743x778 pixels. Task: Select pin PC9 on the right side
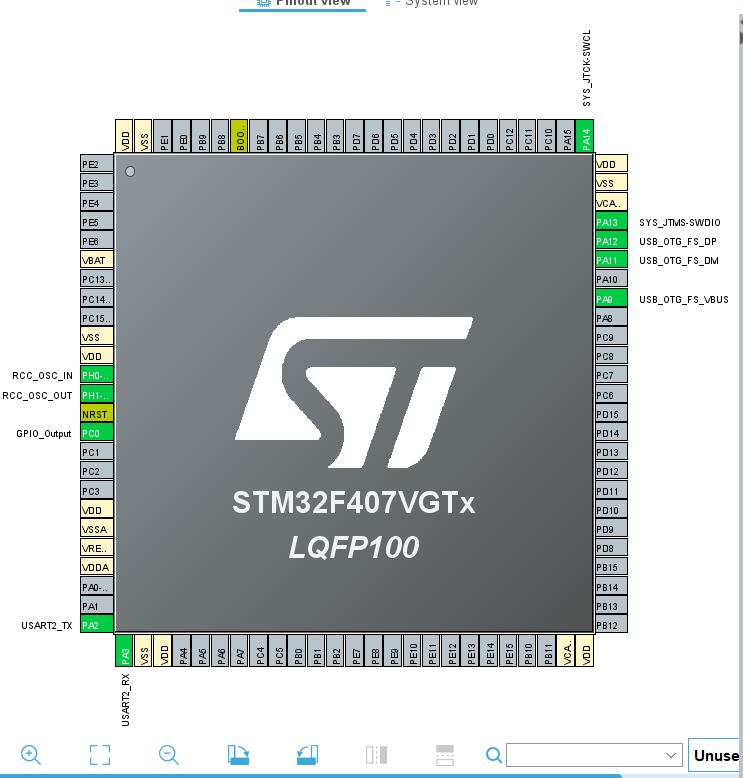(x=611, y=337)
